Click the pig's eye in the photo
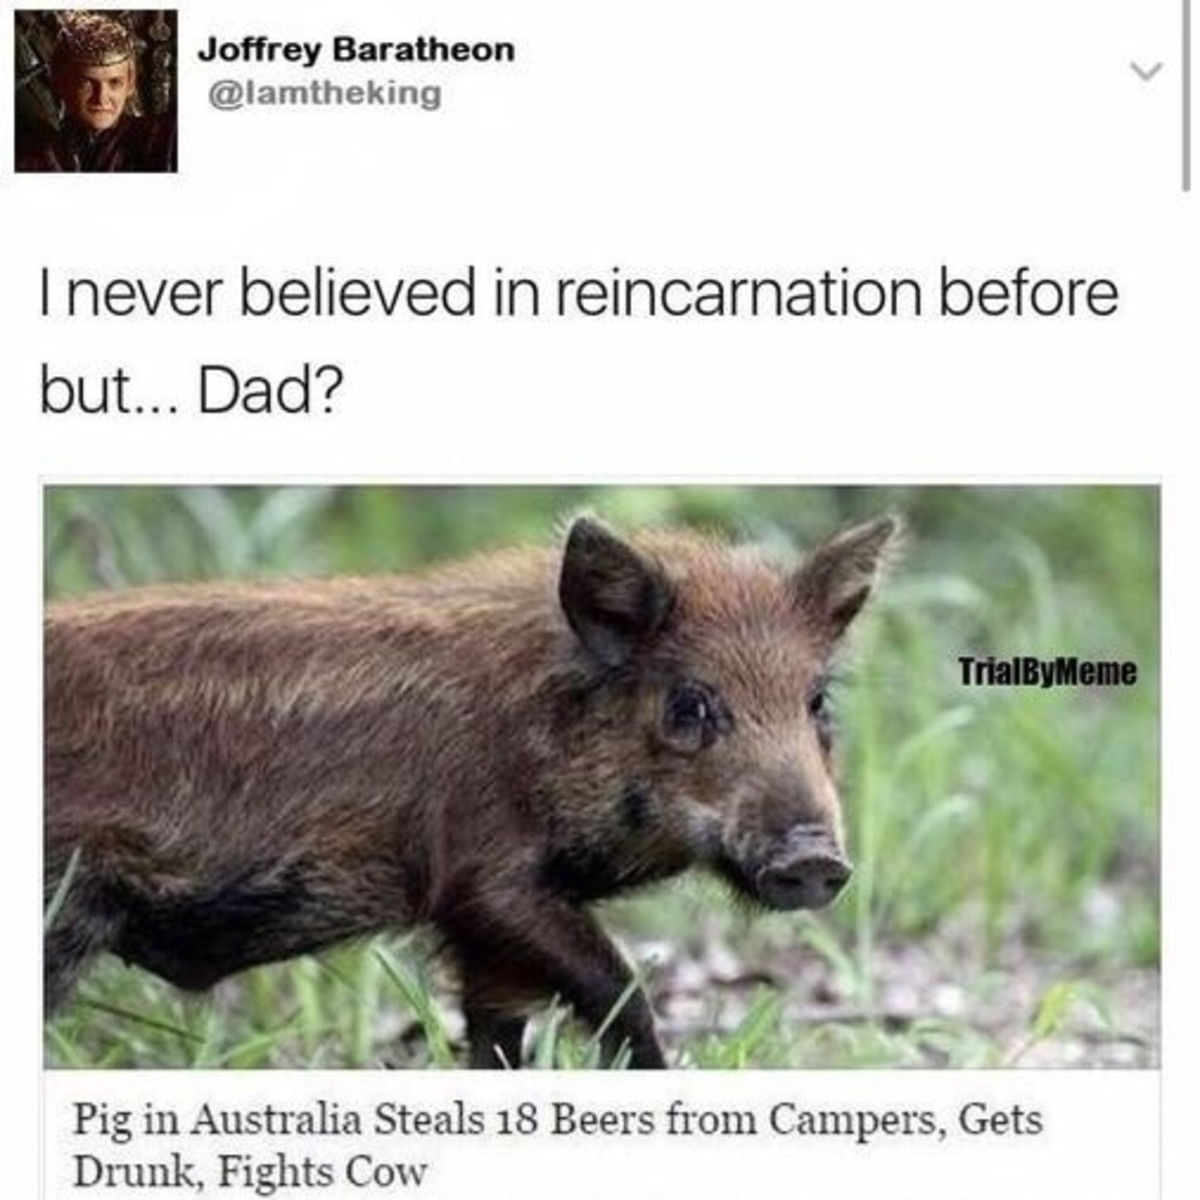The image size is (1200, 1200). 689,715
